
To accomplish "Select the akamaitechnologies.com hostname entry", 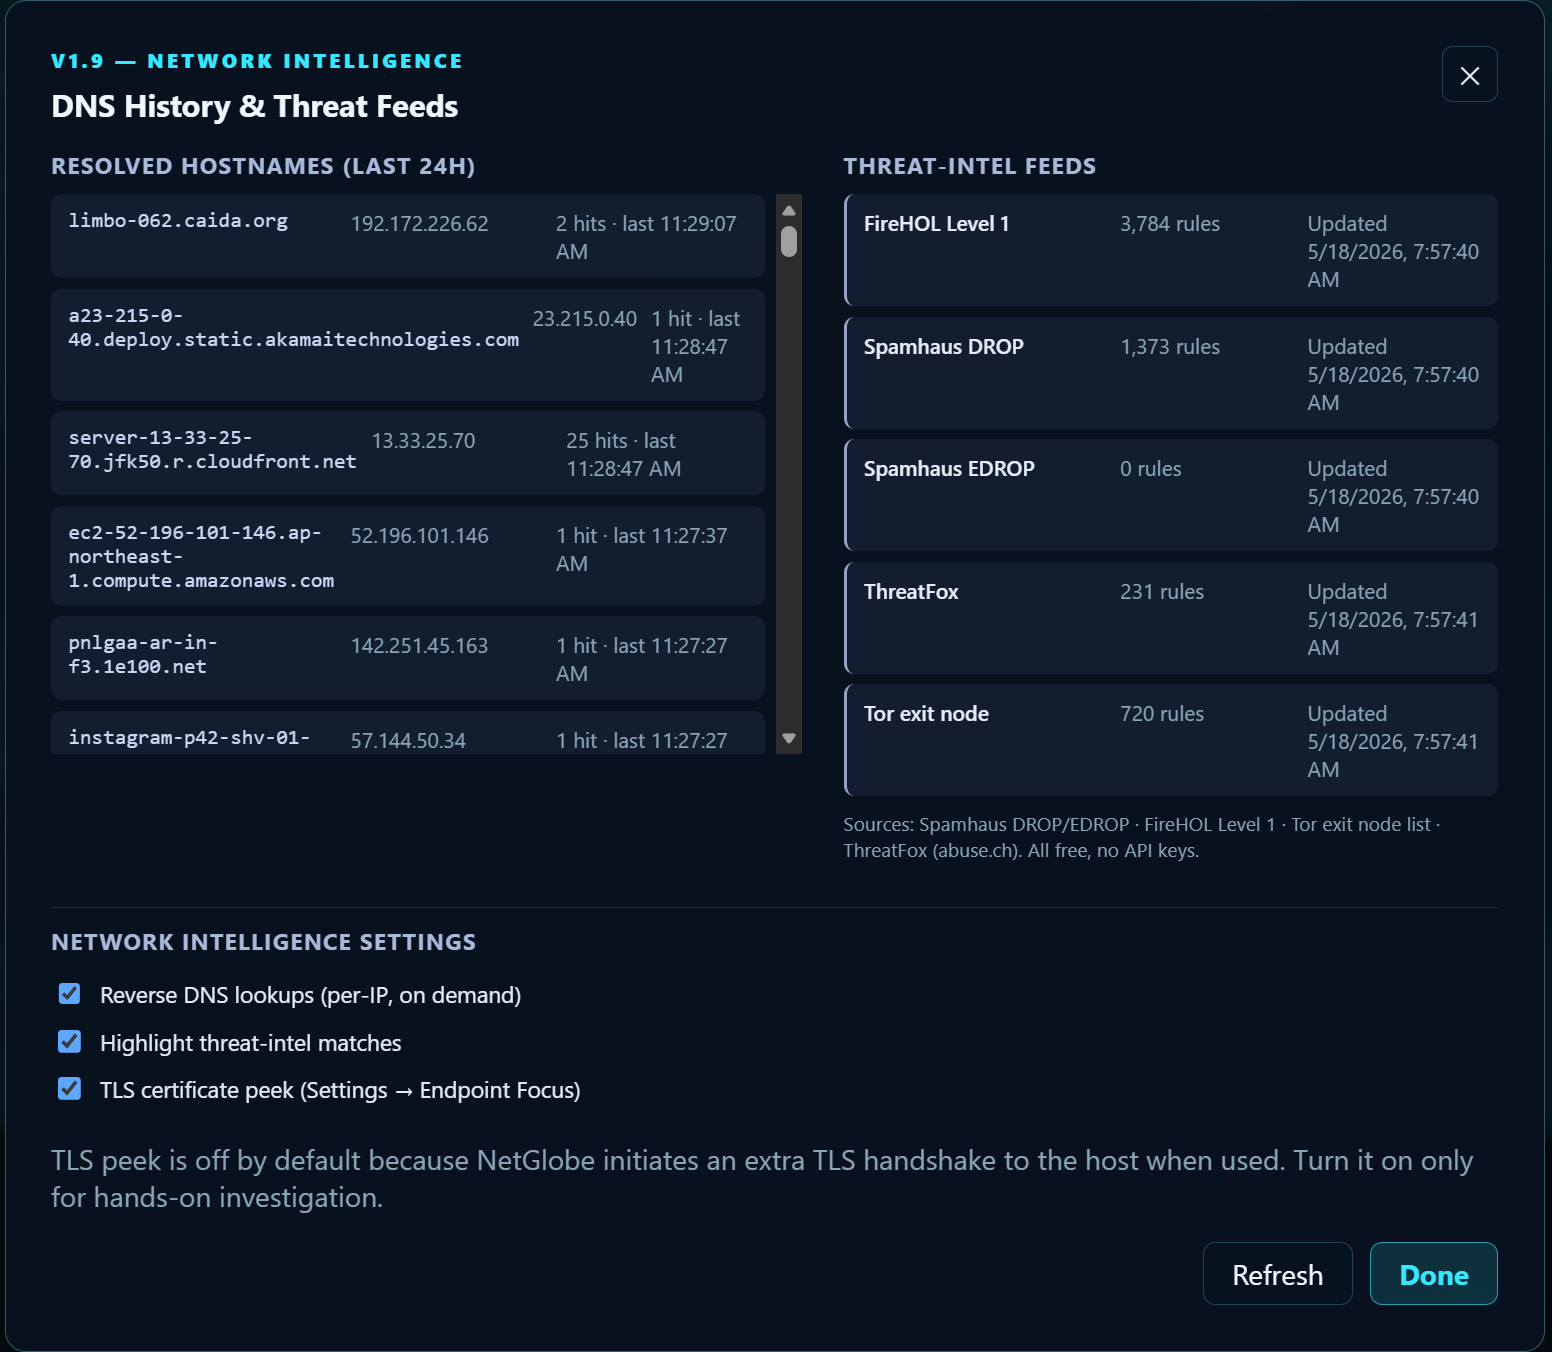I will point(293,328).
